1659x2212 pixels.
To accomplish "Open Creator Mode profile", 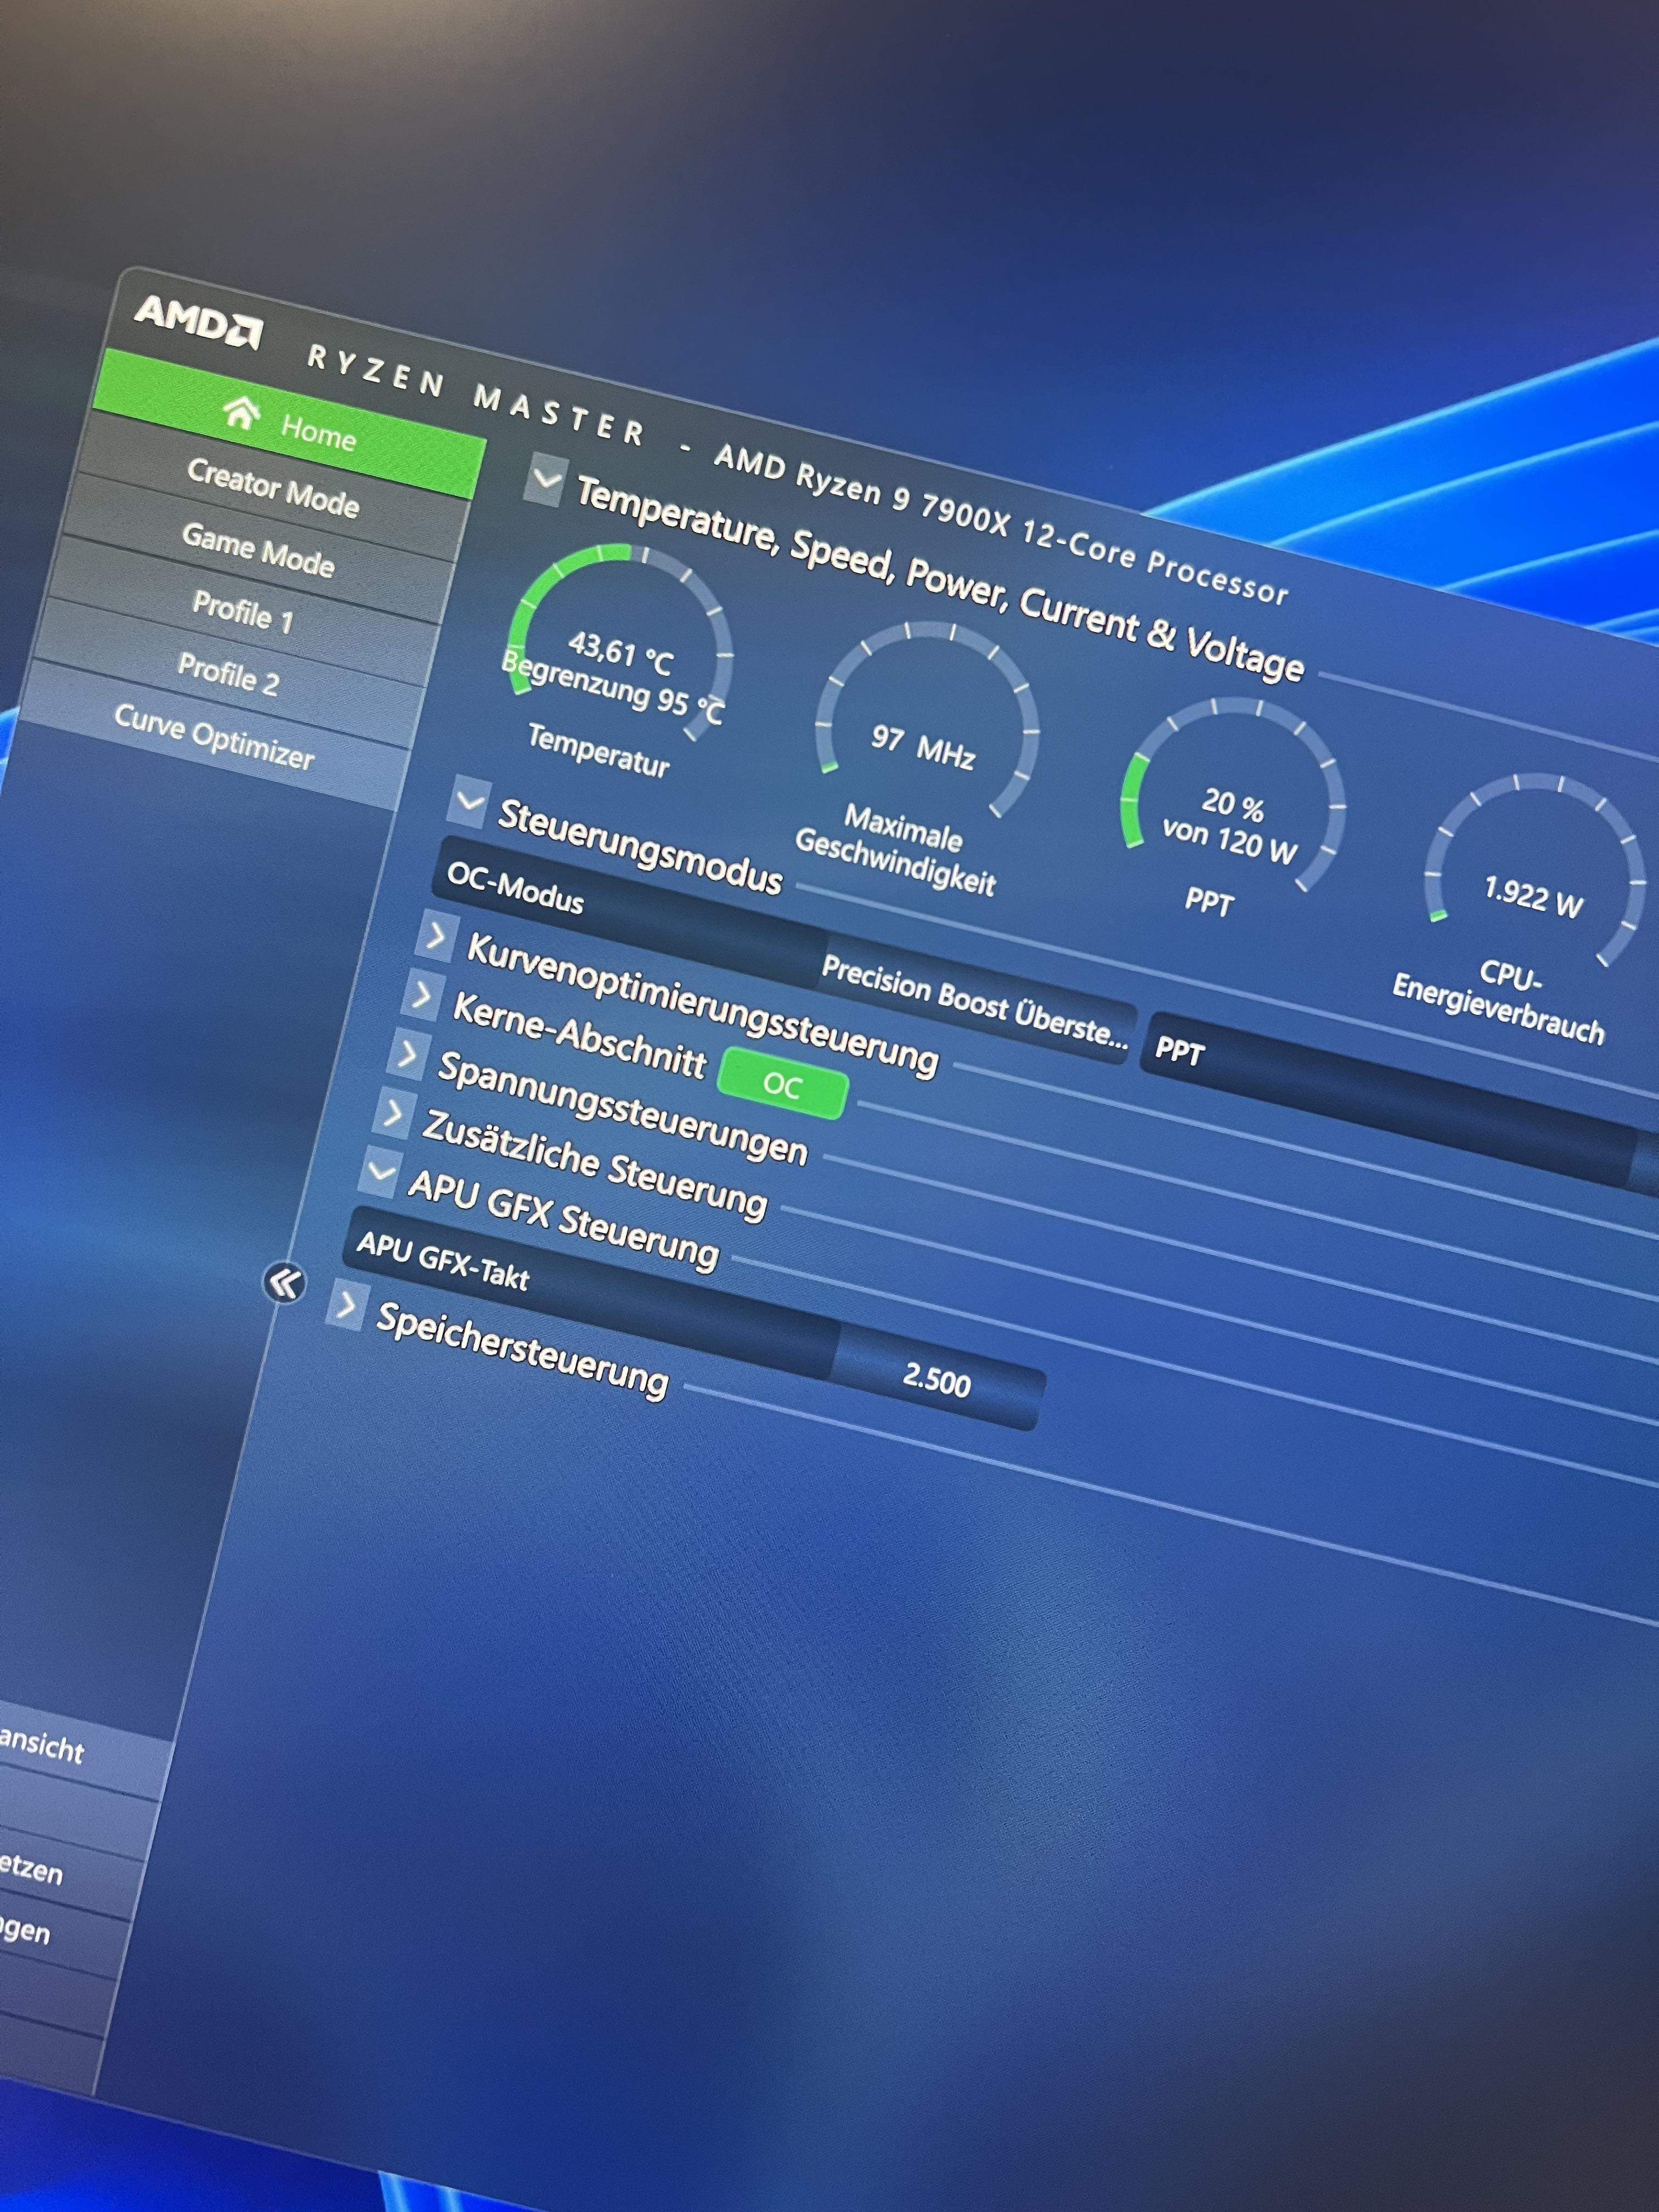I will [x=273, y=488].
